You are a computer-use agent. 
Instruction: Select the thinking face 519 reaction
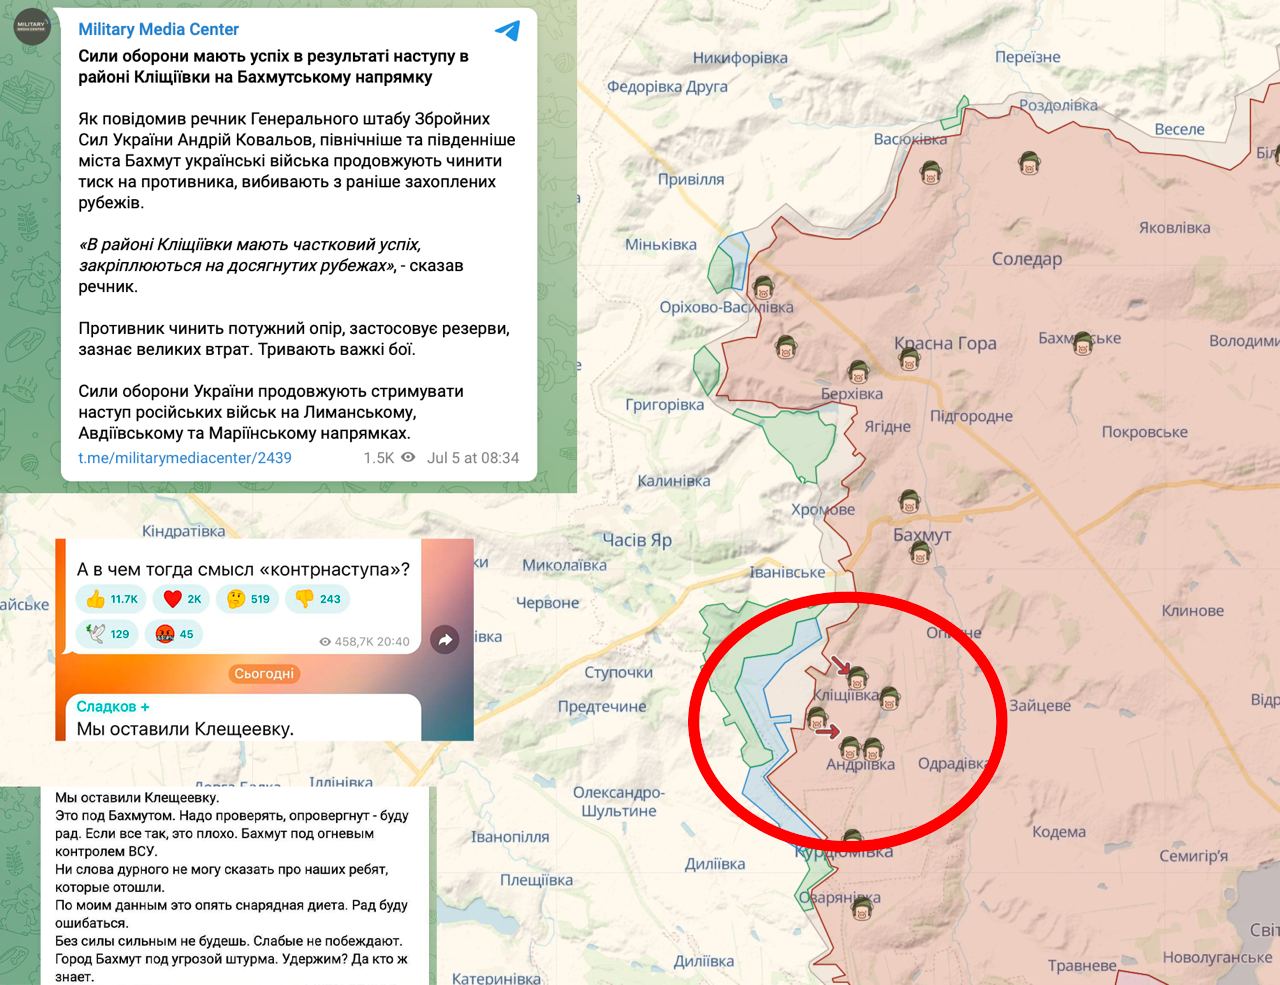coord(248,599)
